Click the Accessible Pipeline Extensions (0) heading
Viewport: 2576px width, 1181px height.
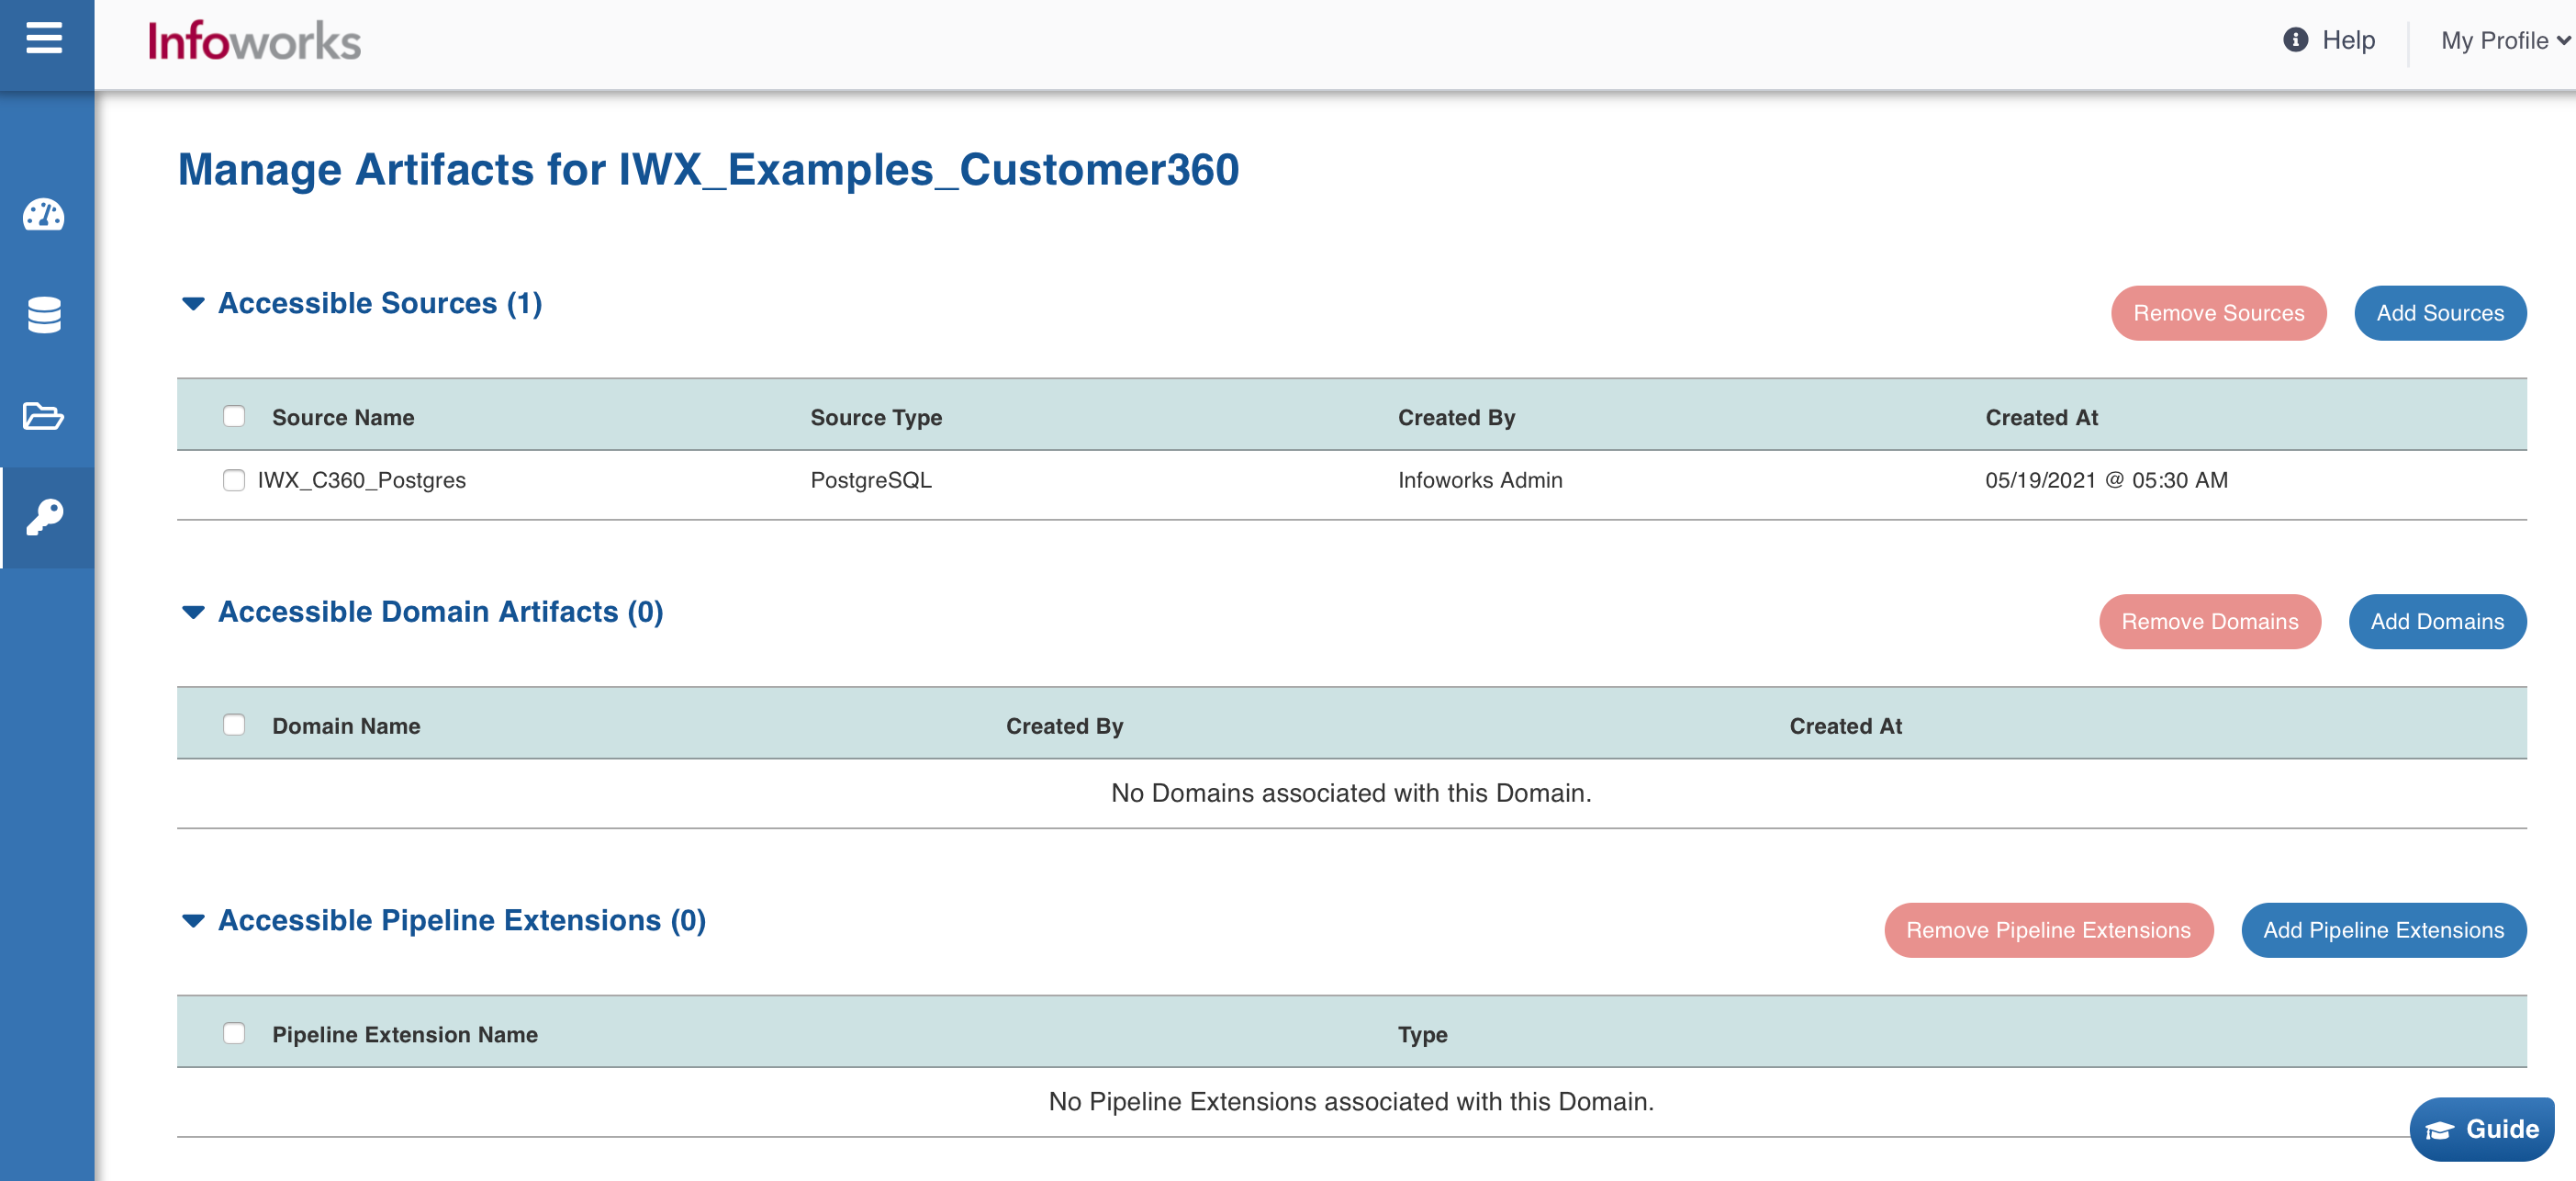pyautogui.click(x=462, y=920)
